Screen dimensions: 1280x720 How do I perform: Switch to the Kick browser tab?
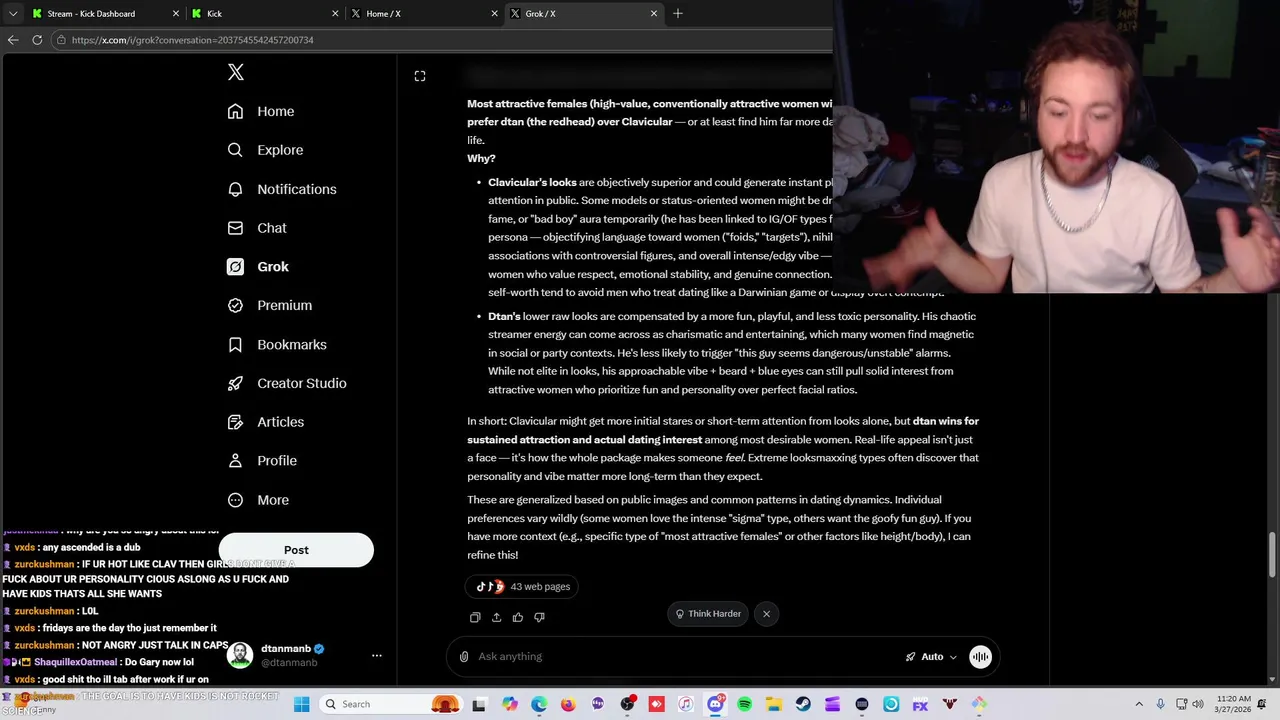click(264, 14)
